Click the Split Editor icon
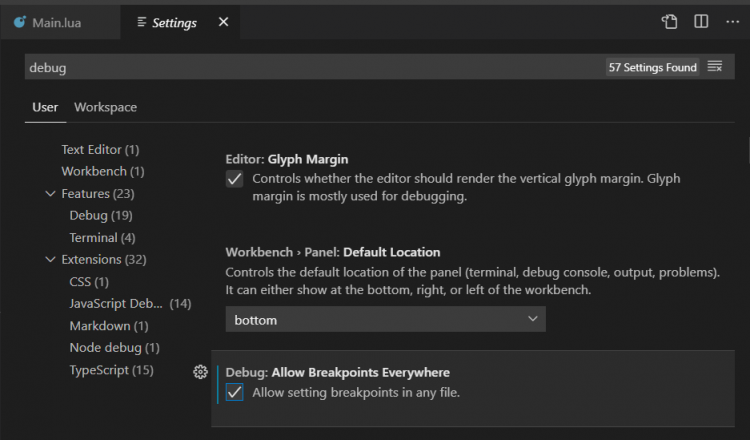 pos(701,21)
